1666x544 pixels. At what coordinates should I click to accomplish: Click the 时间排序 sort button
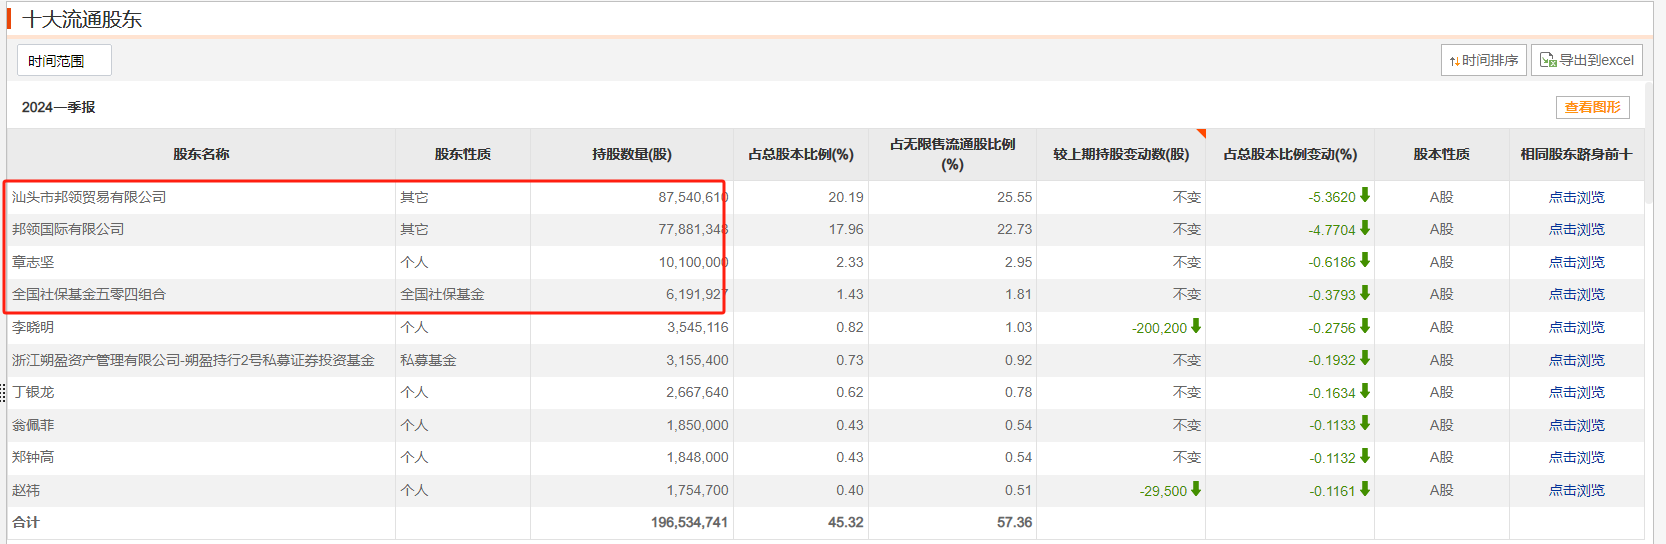1483,60
